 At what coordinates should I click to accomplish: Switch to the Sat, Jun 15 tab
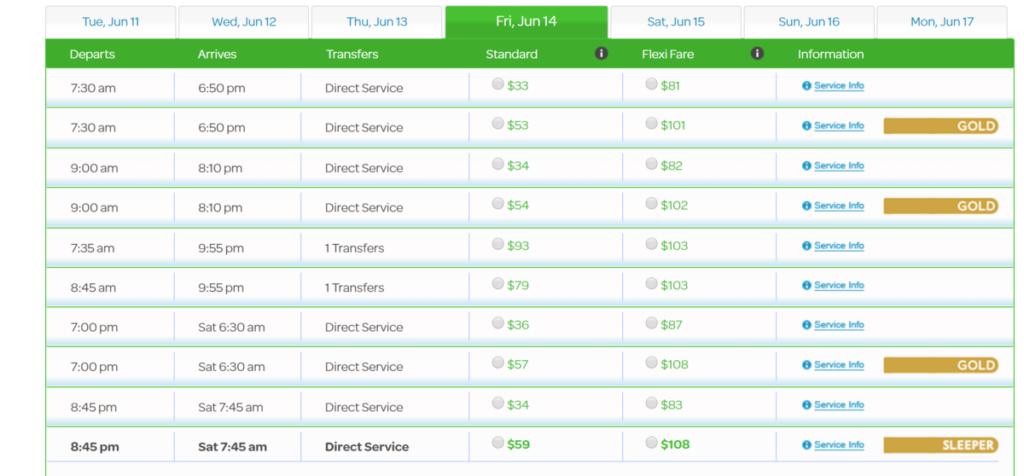point(676,22)
